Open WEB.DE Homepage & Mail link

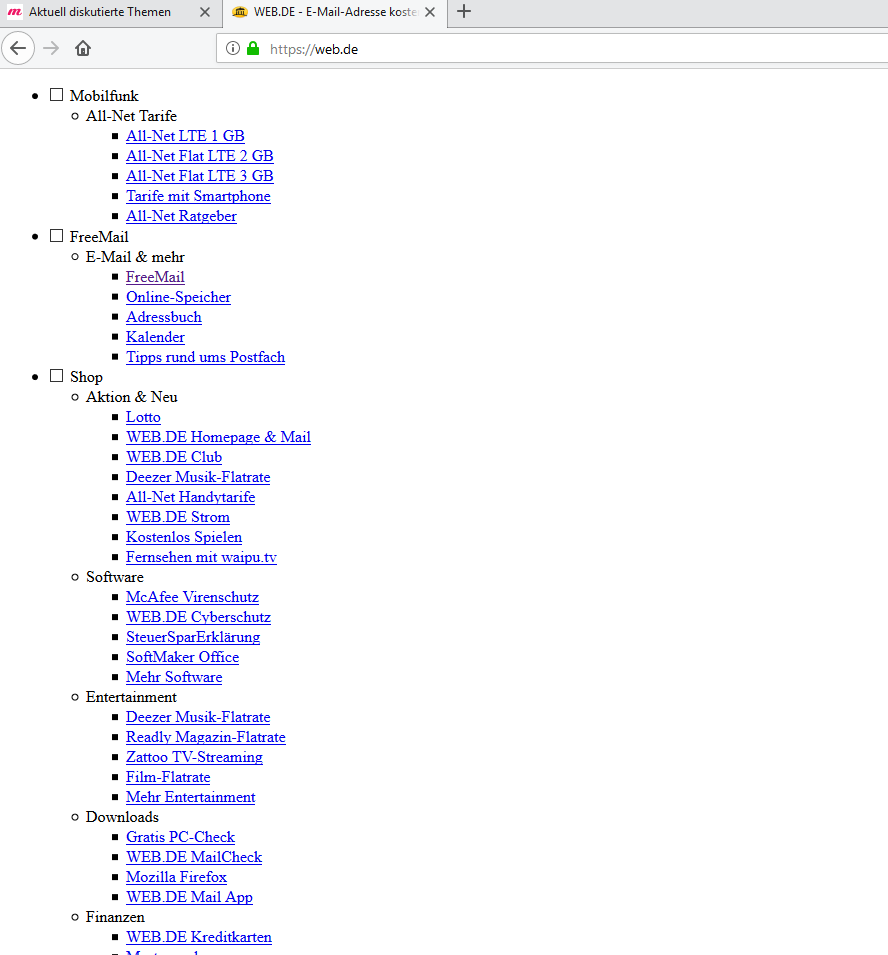[219, 437]
